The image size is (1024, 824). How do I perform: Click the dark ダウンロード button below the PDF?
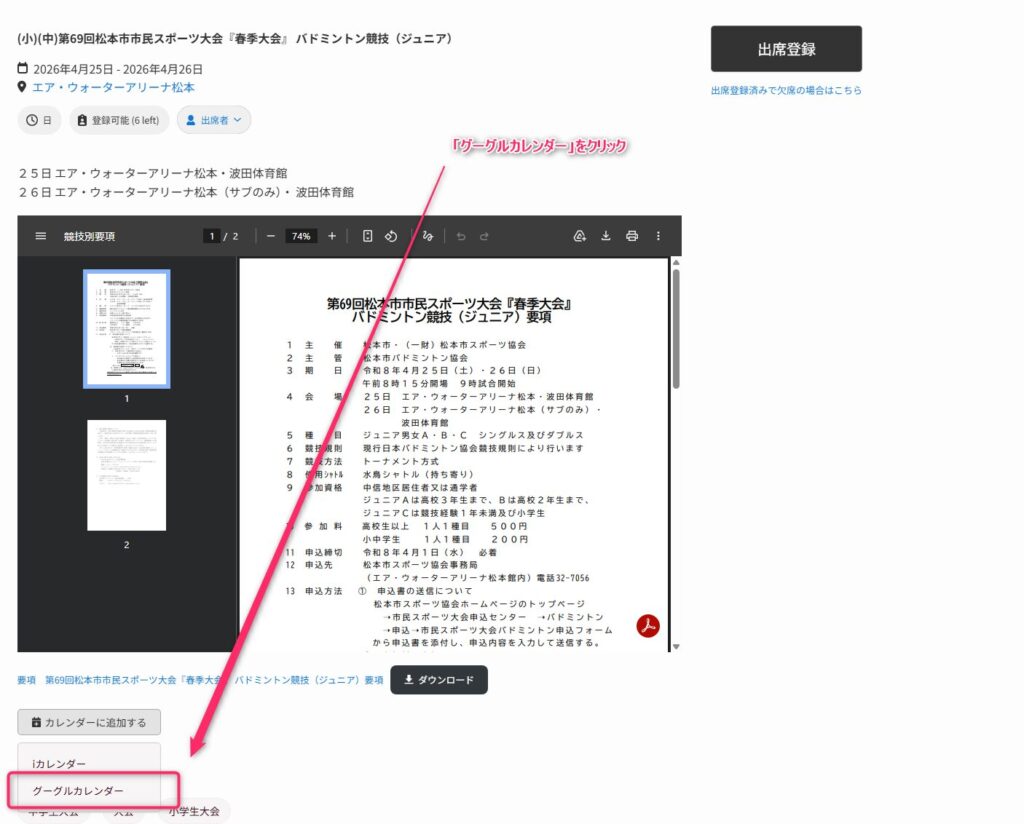pyautogui.click(x=438, y=680)
